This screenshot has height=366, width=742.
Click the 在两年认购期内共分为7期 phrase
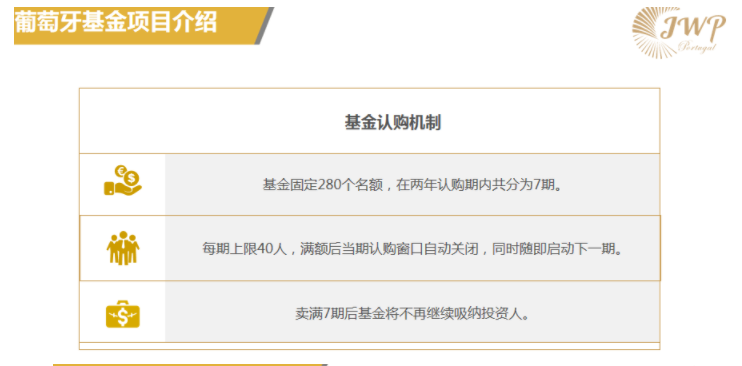pyautogui.click(x=479, y=185)
